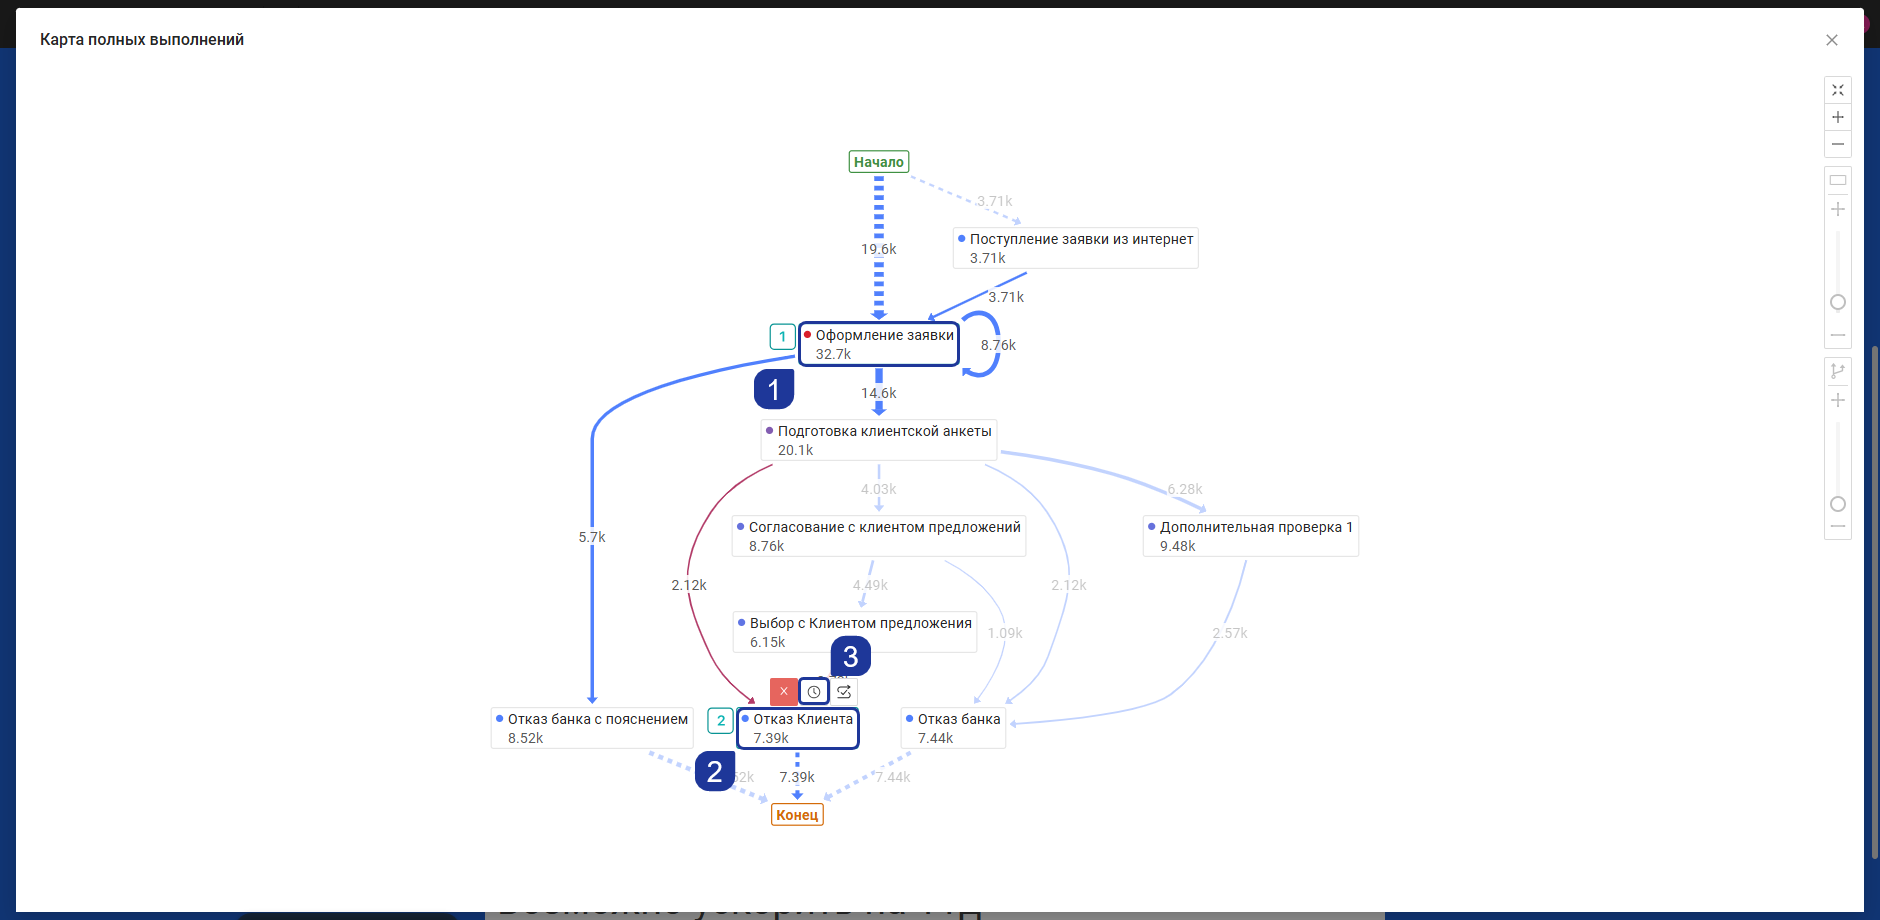Click the Начало start node
This screenshot has height=920, width=1880.
click(x=879, y=162)
